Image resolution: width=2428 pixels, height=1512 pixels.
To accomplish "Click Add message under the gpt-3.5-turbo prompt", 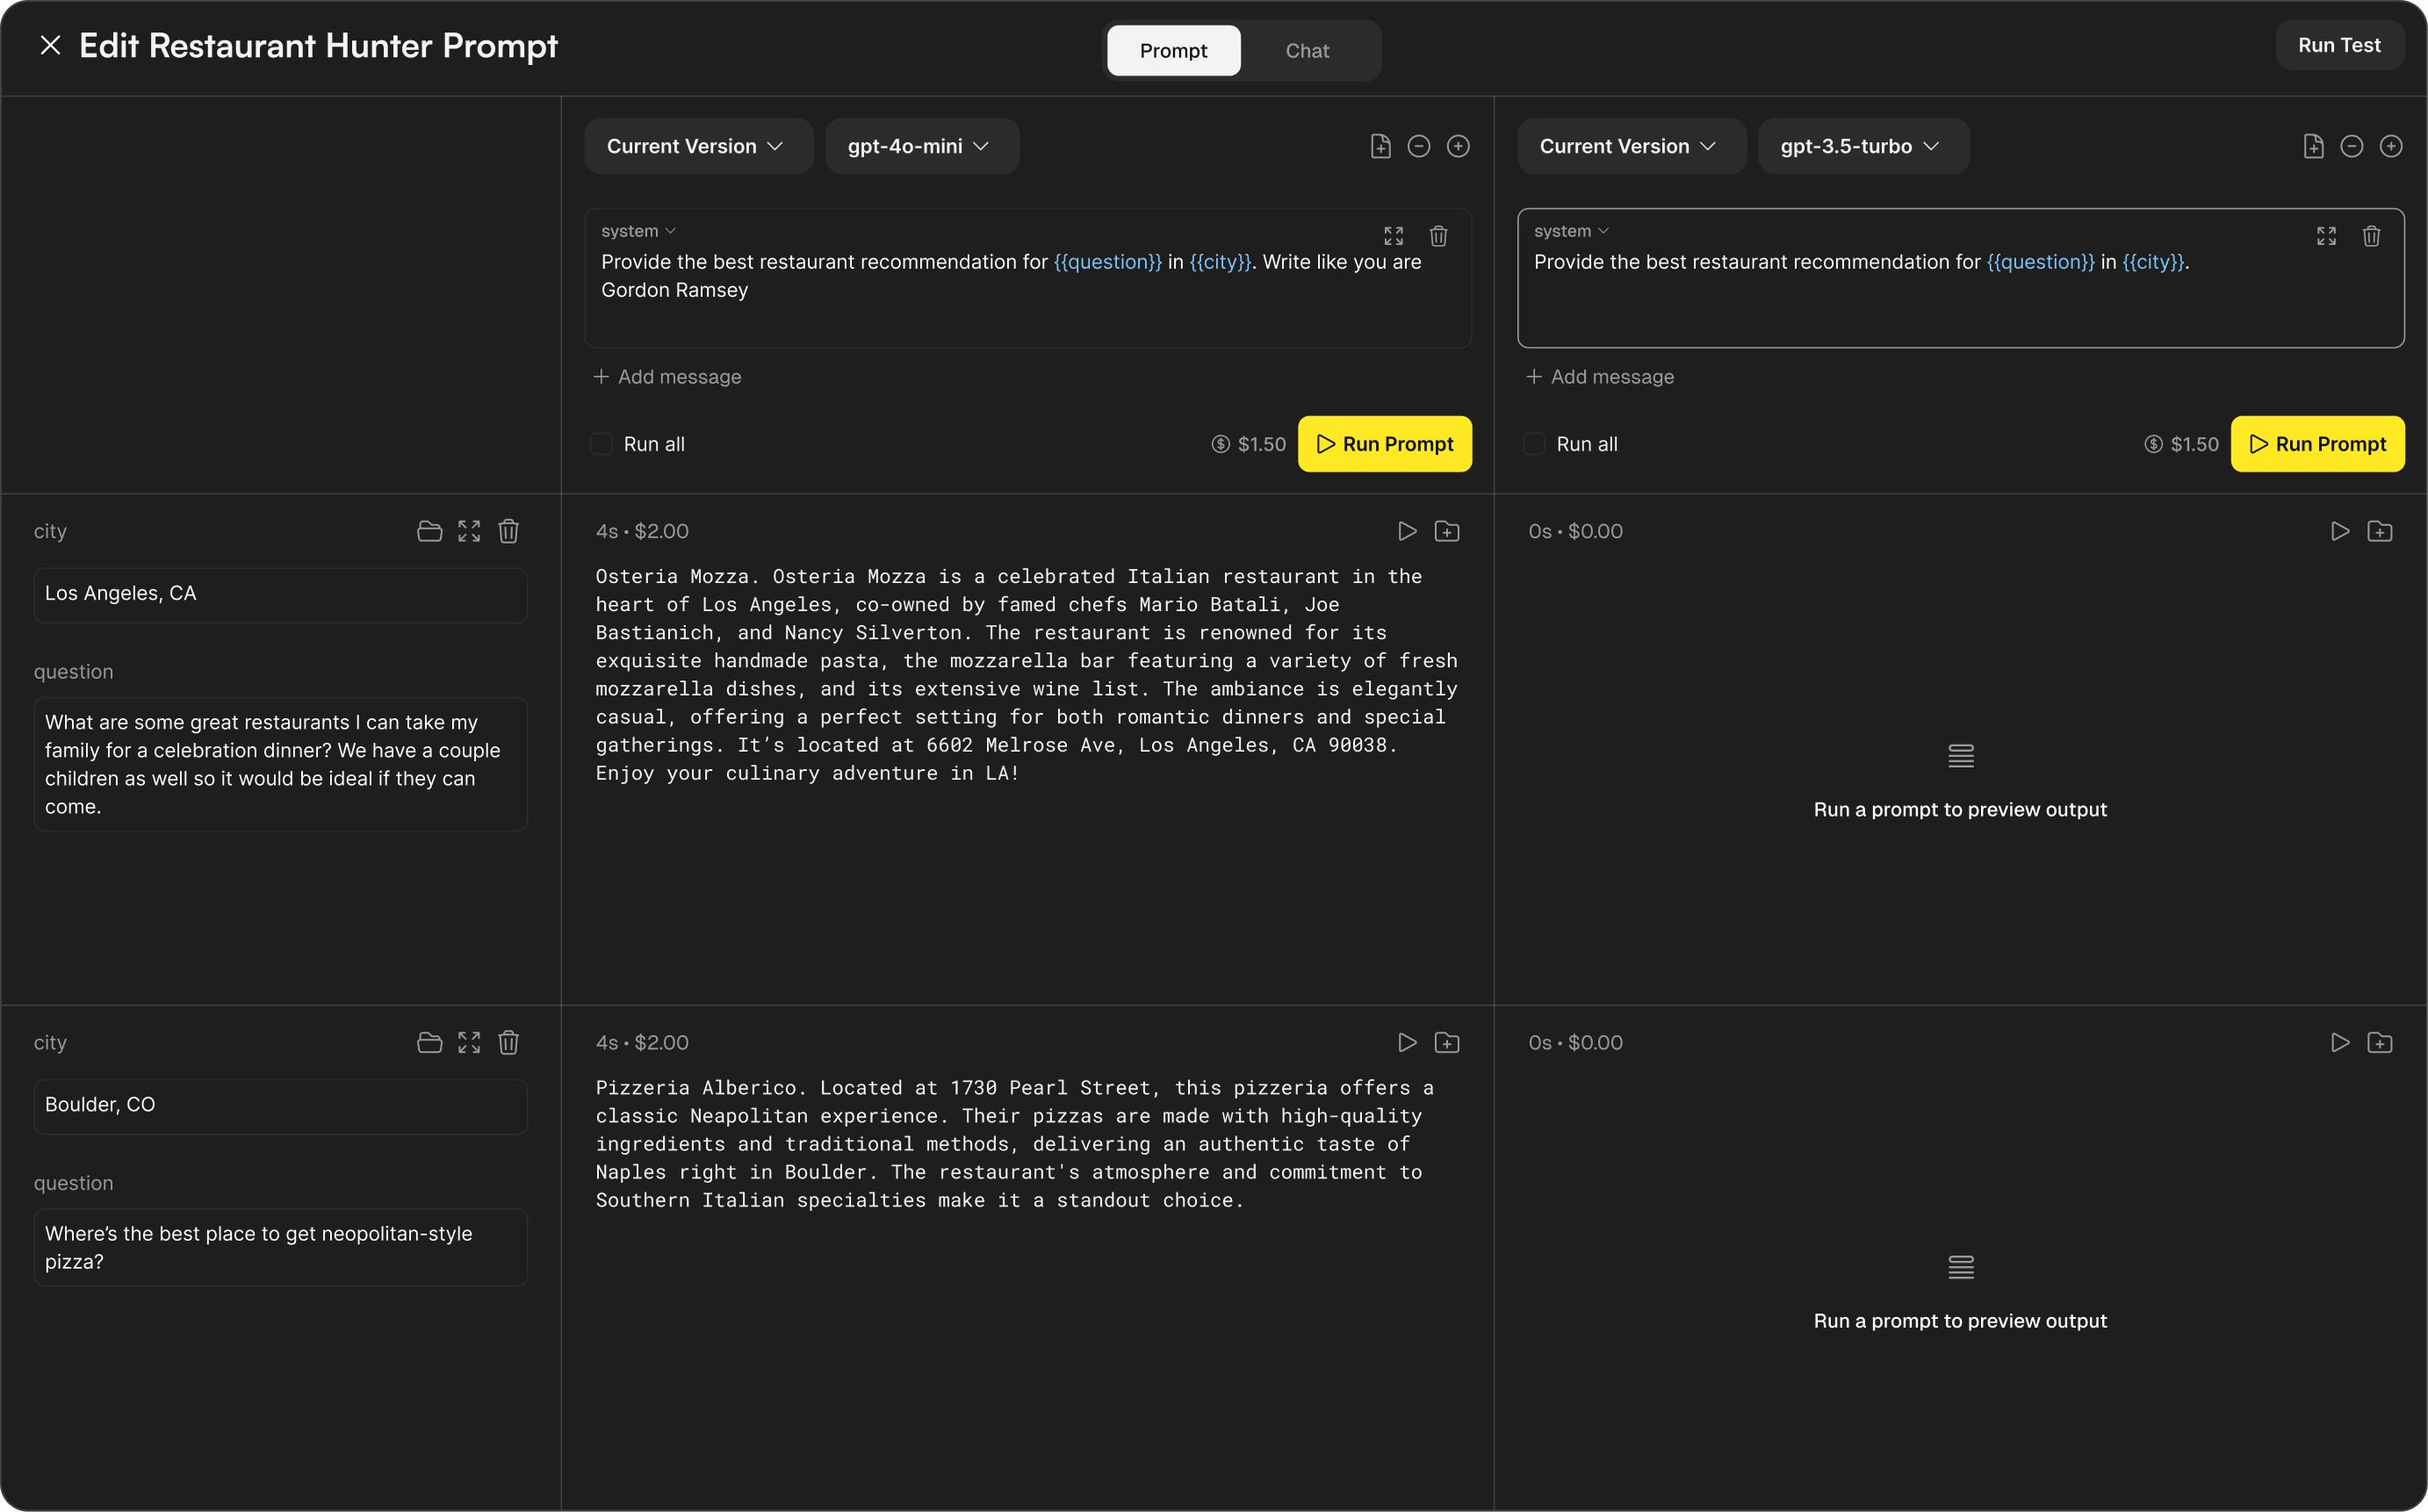I will tap(1600, 377).
